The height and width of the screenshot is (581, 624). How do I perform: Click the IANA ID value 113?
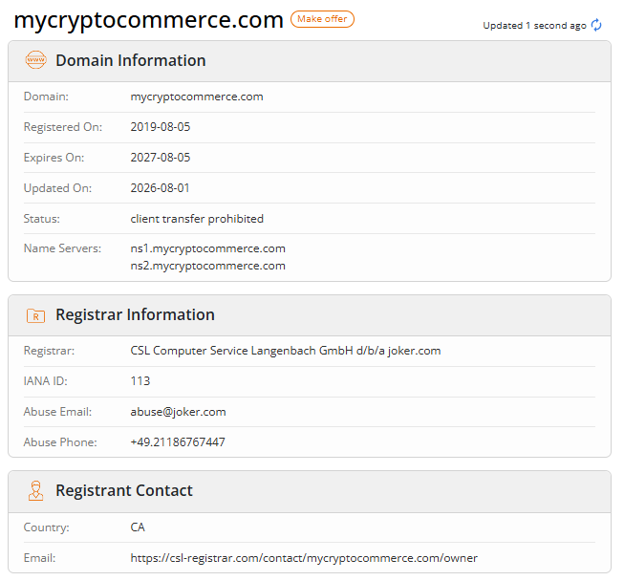click(140, 381)
